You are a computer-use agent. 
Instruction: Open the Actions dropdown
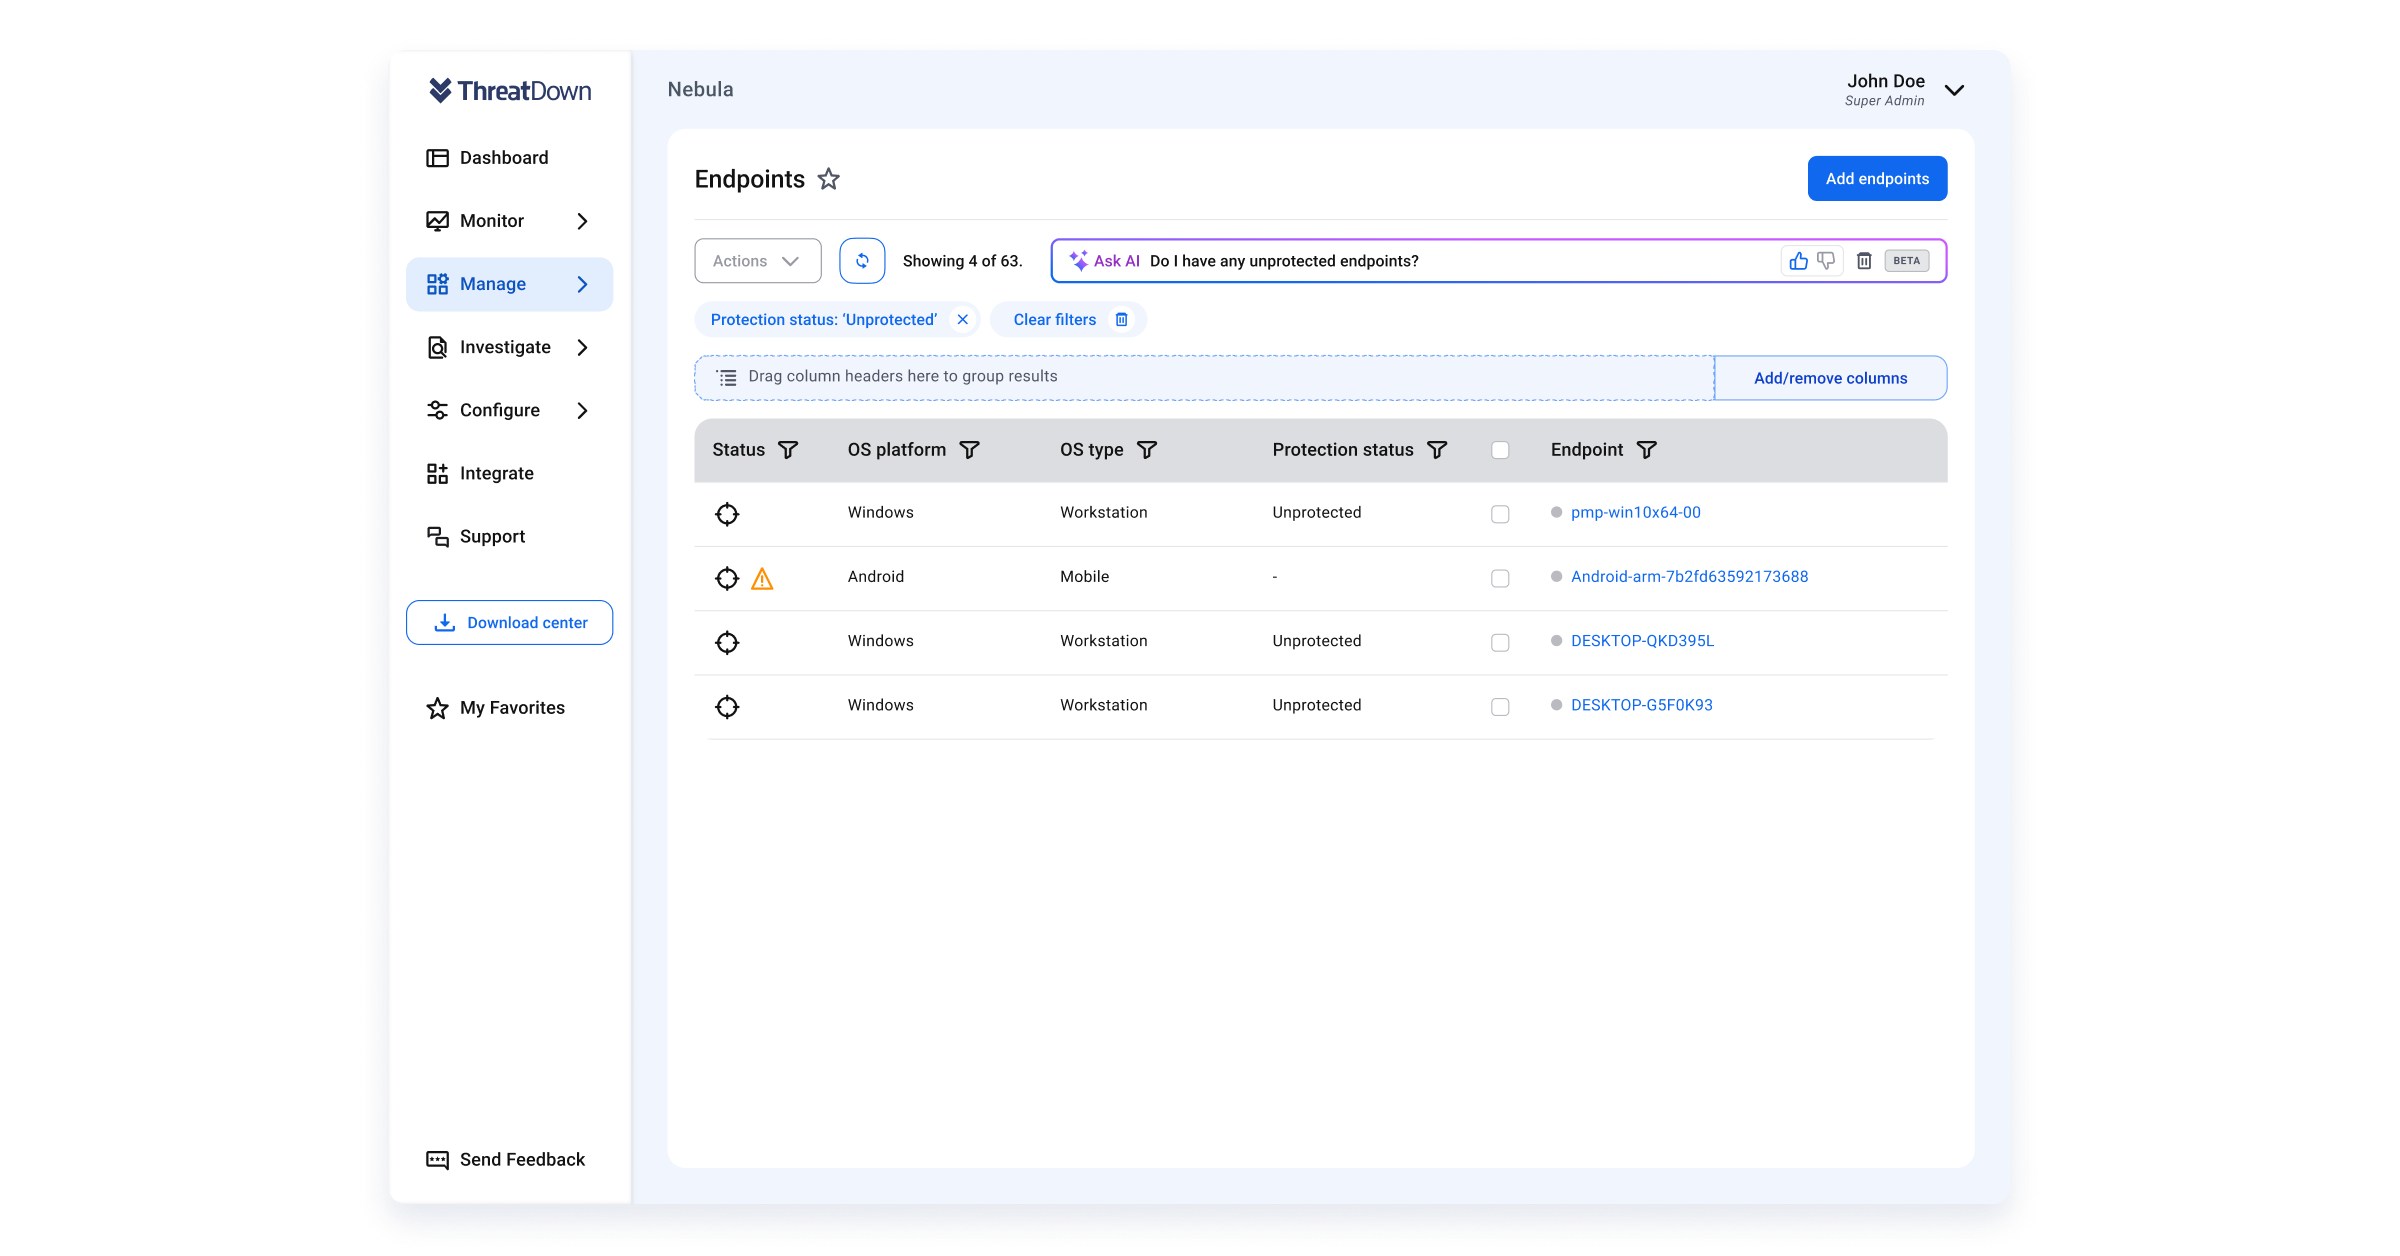758,261
